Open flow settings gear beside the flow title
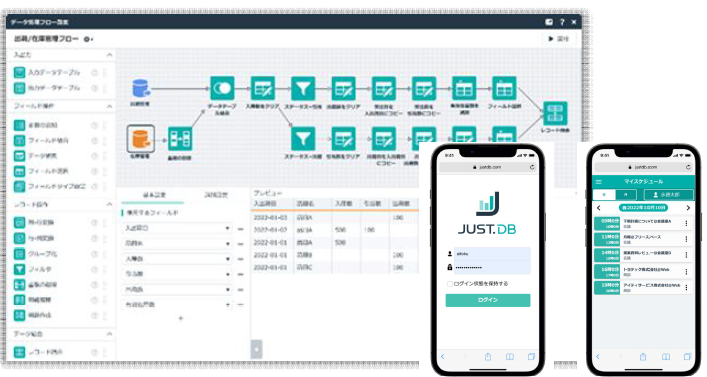Viewport: 707px width, 377px height. click(87, 39)
